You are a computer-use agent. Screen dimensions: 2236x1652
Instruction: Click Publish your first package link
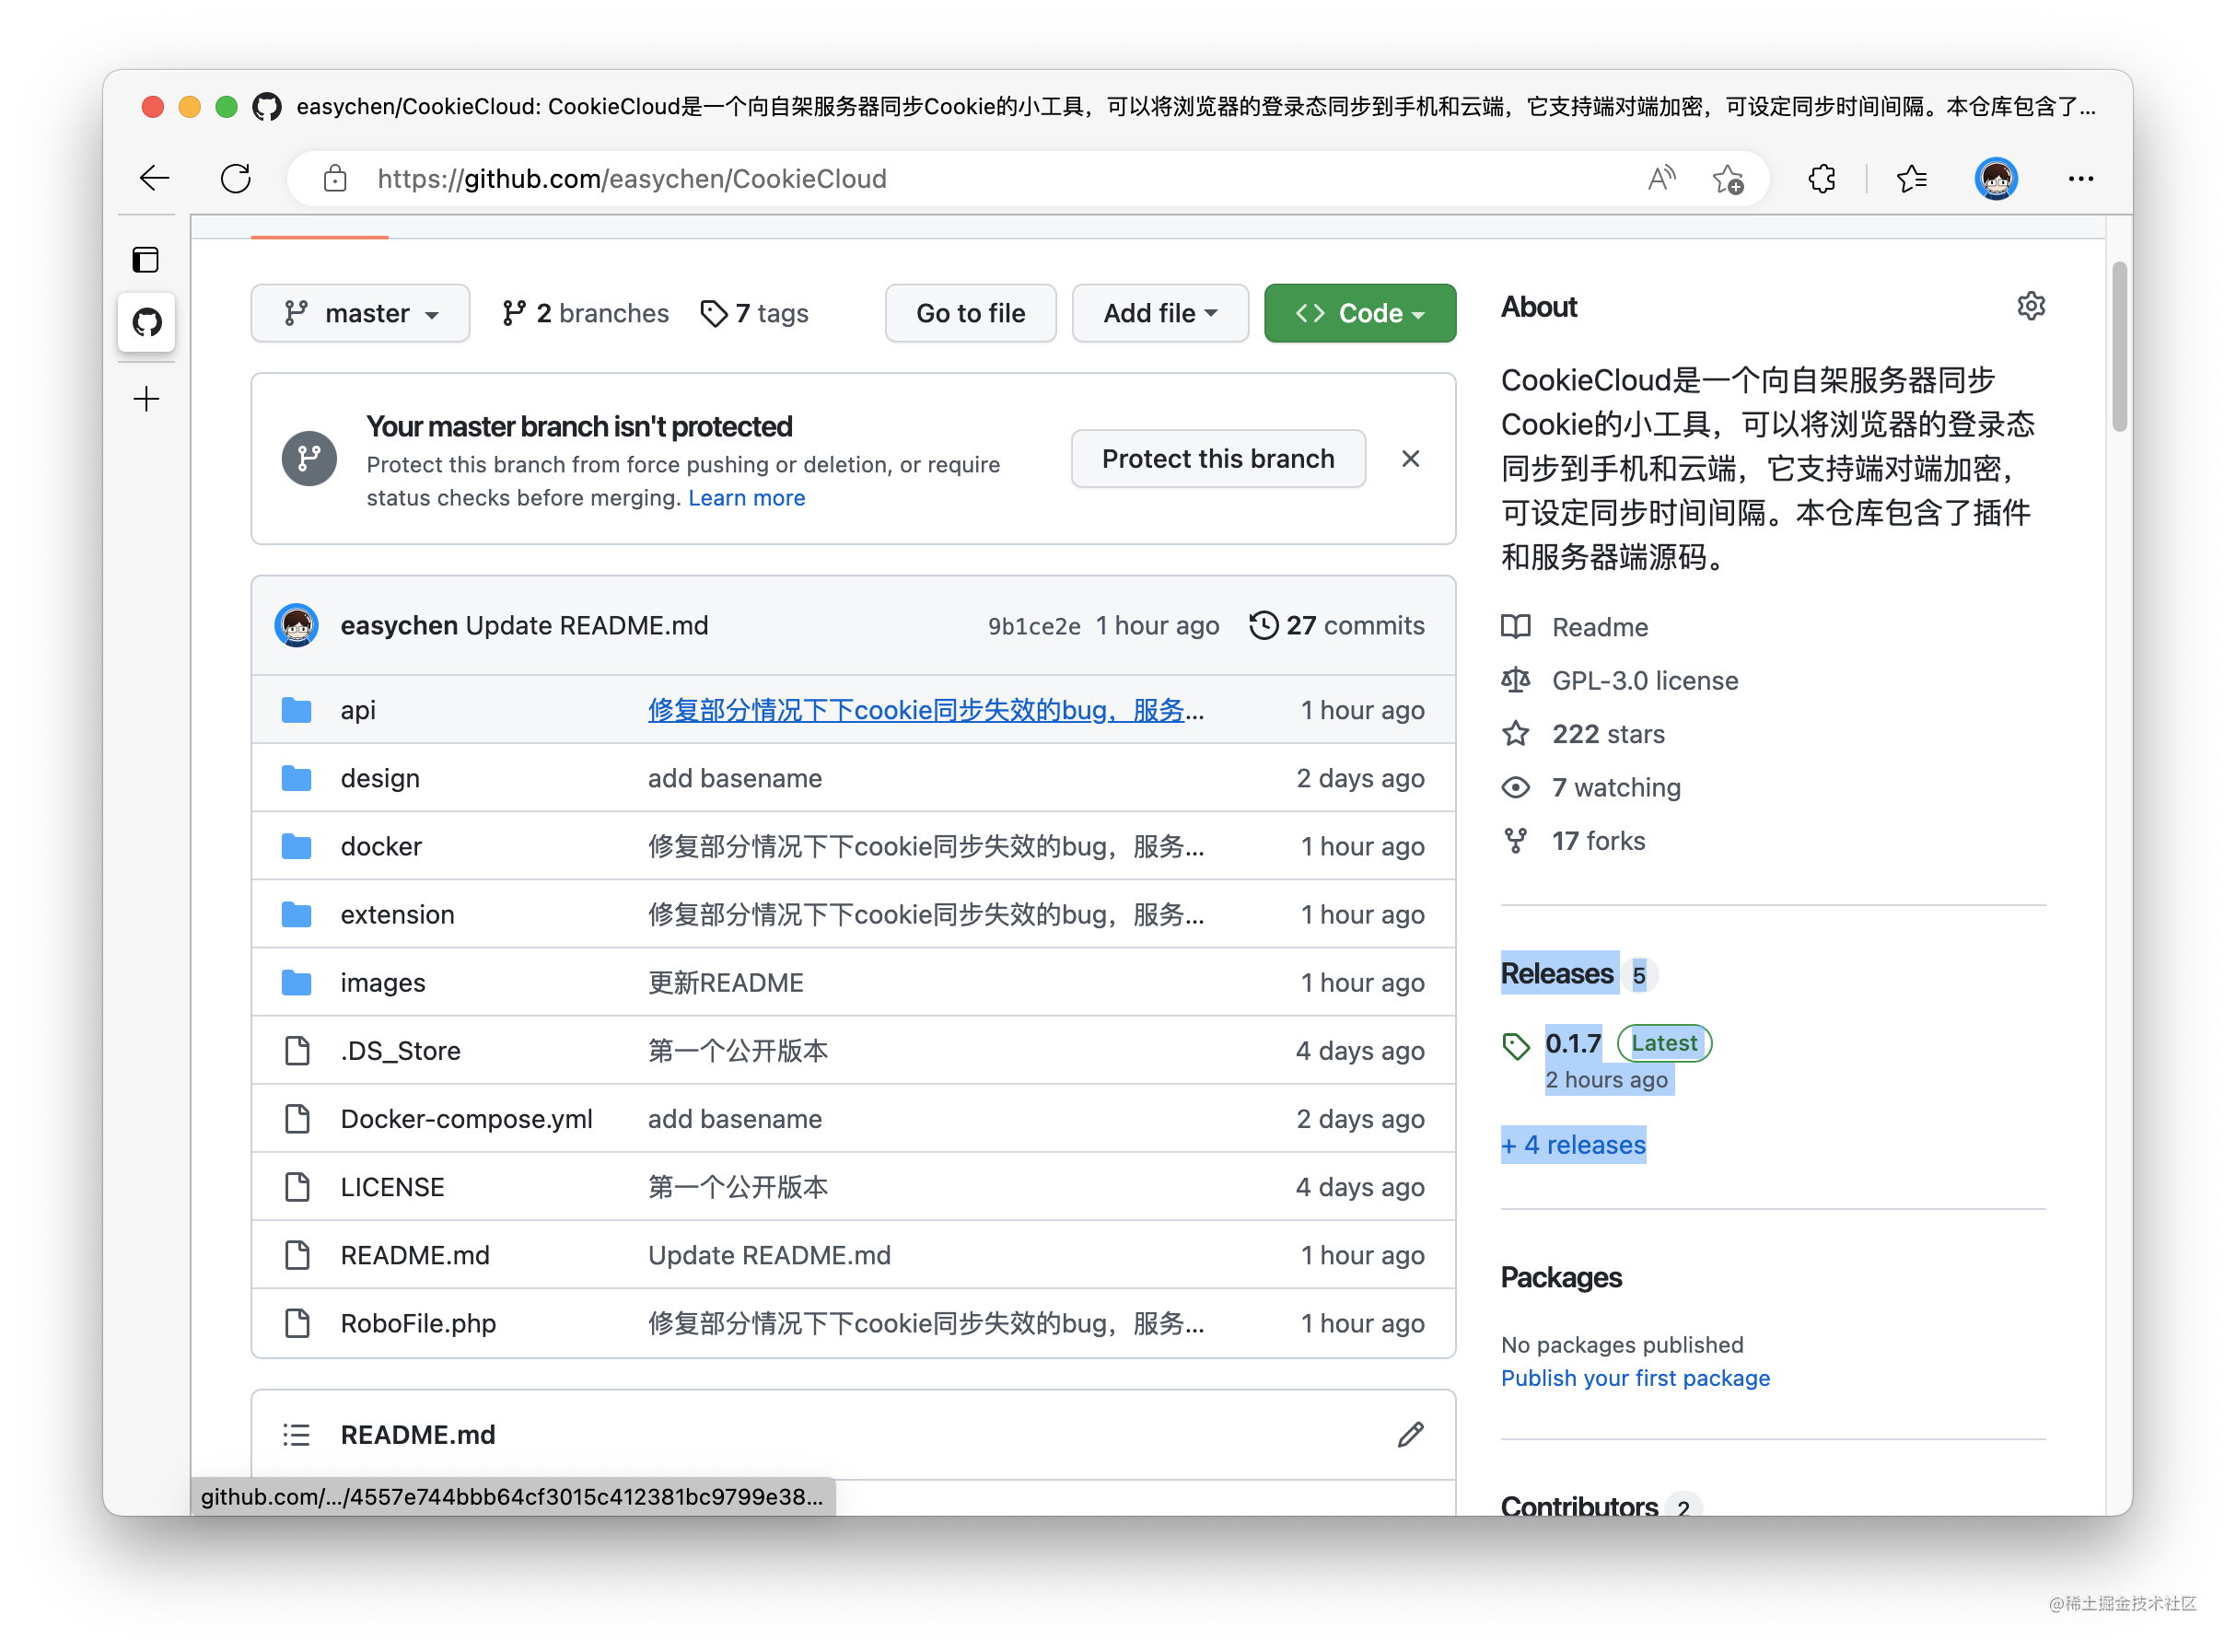coord(1635,1377)
